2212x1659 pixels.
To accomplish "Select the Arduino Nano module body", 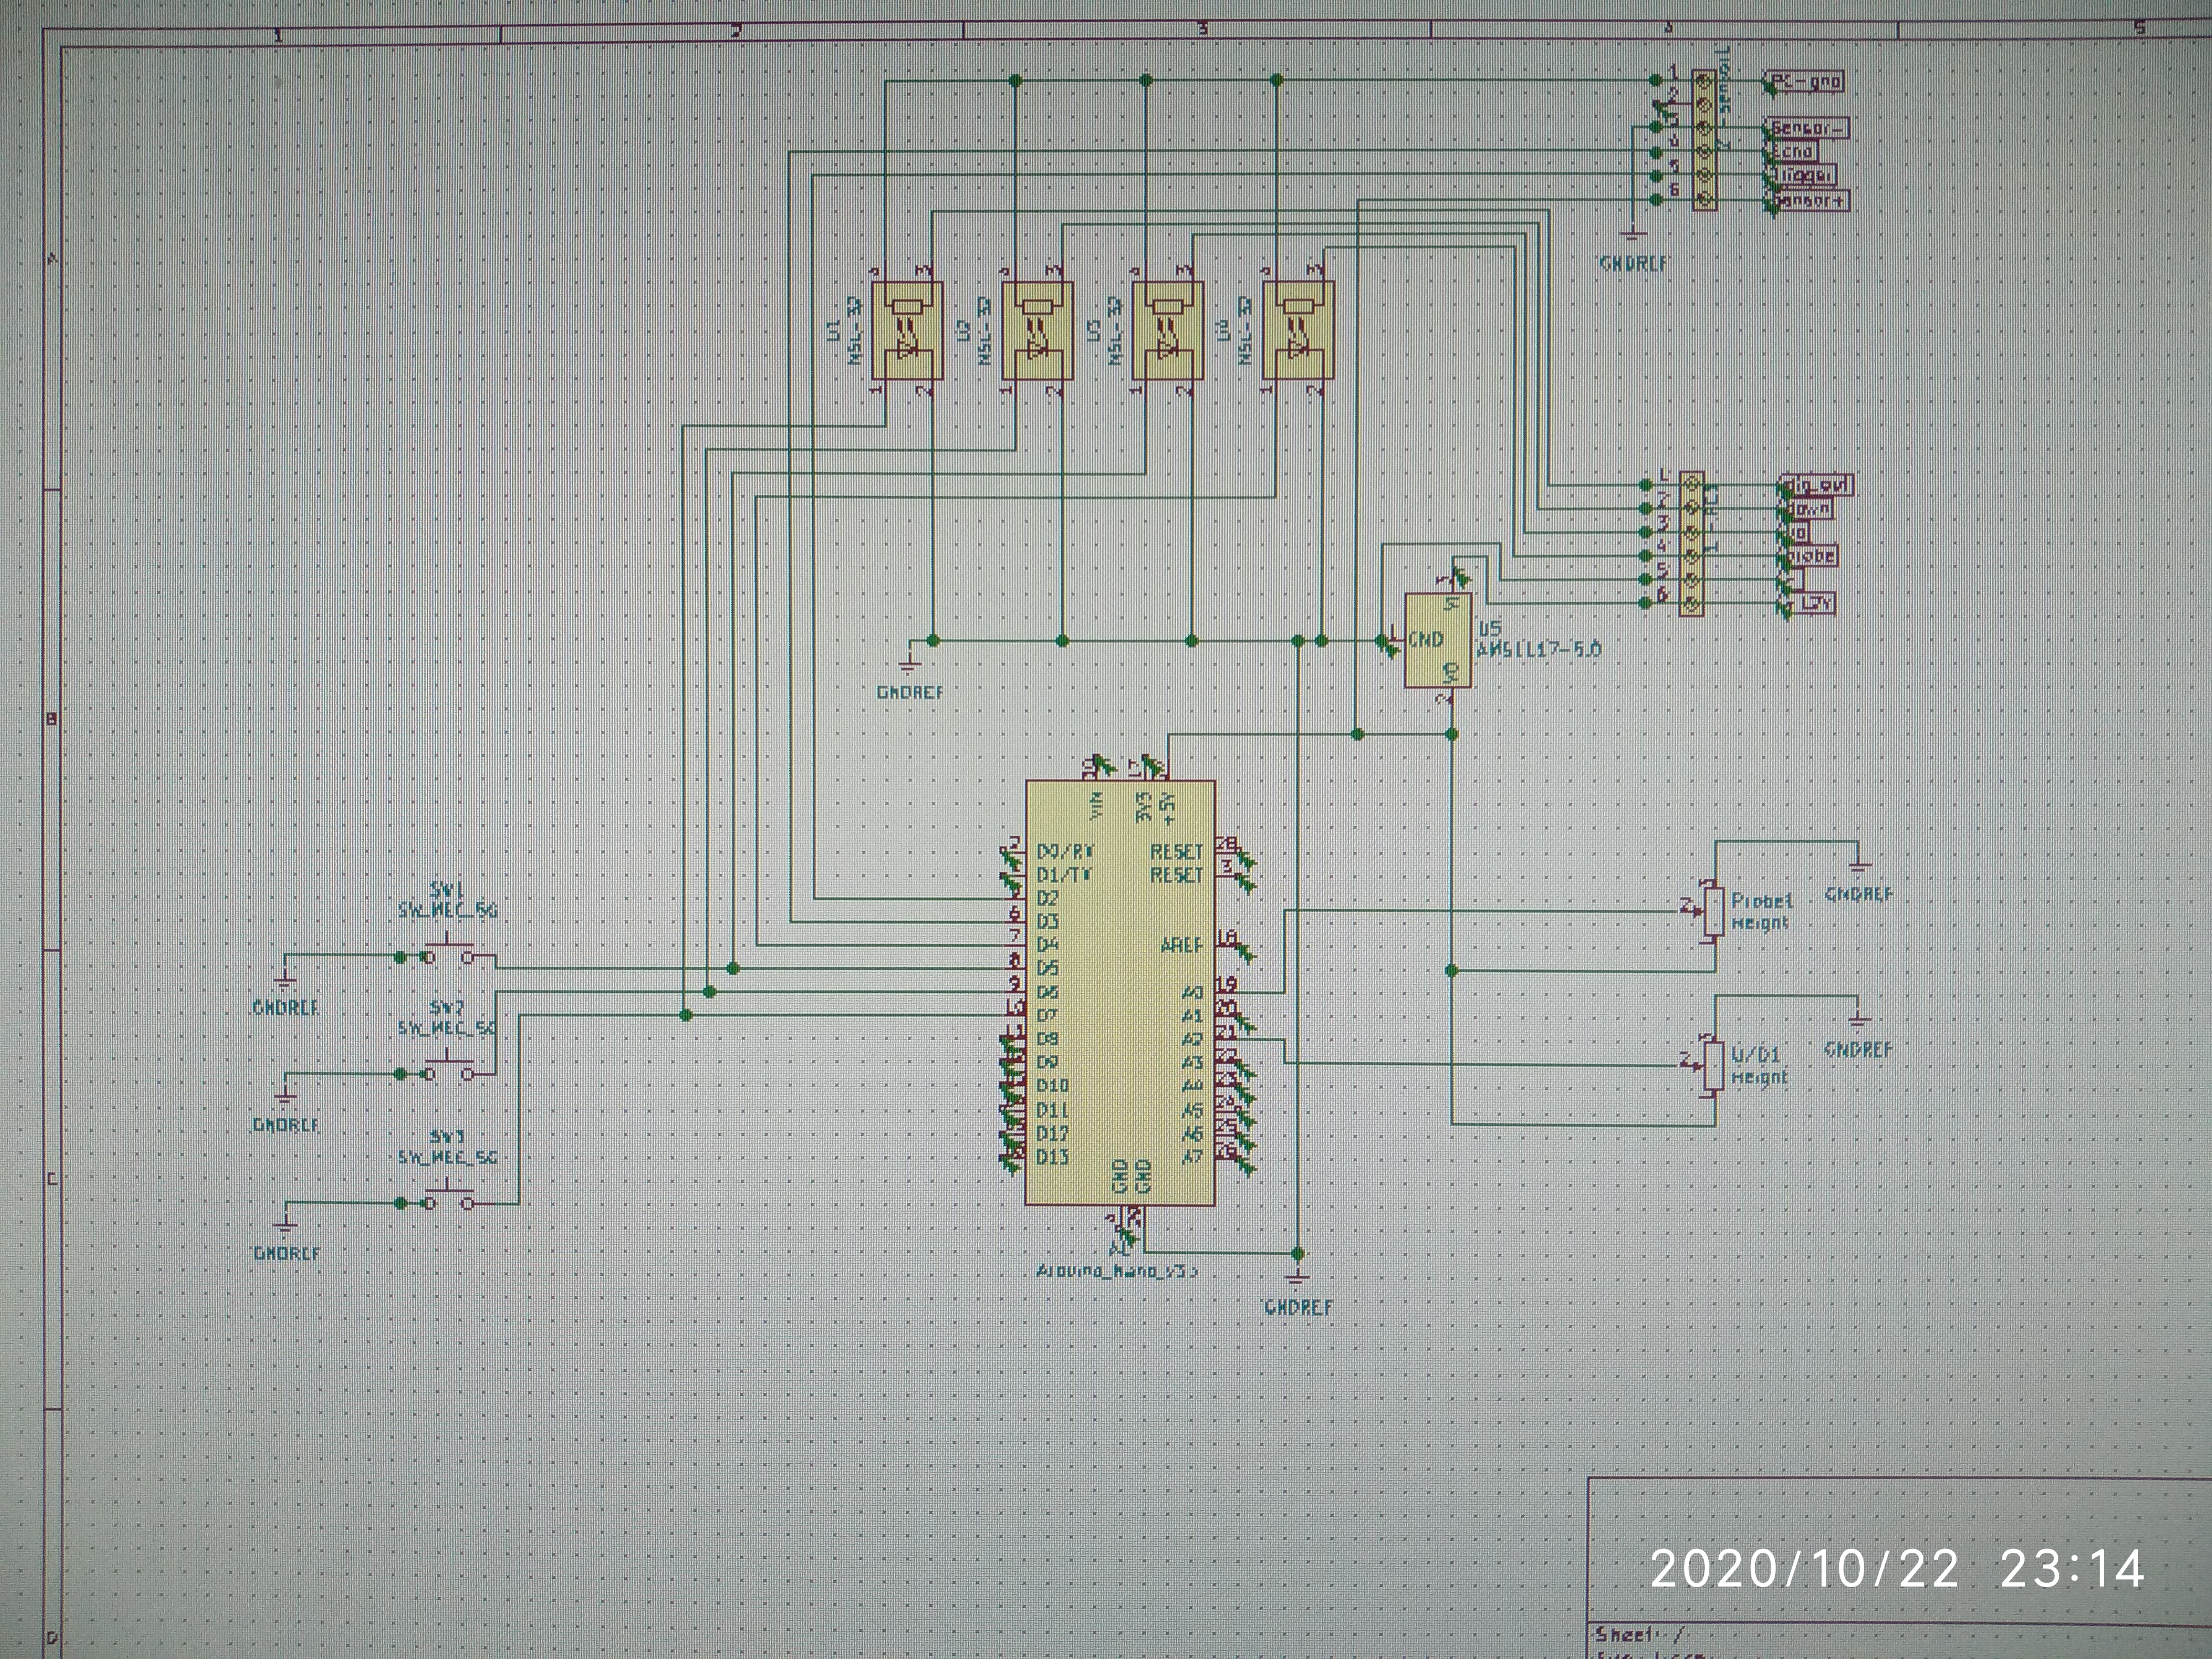I will pyautogui.click(x=1119, y=992).
